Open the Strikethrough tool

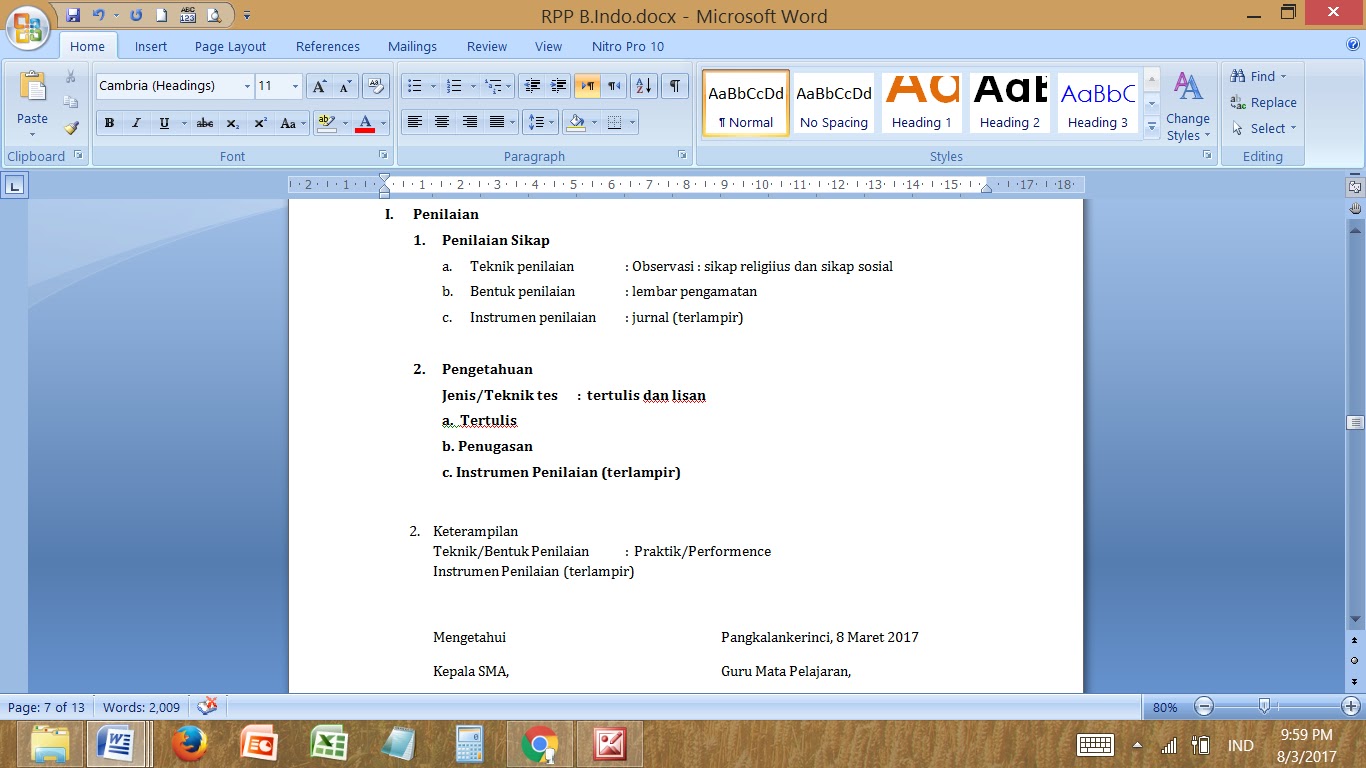coord(204,122)
